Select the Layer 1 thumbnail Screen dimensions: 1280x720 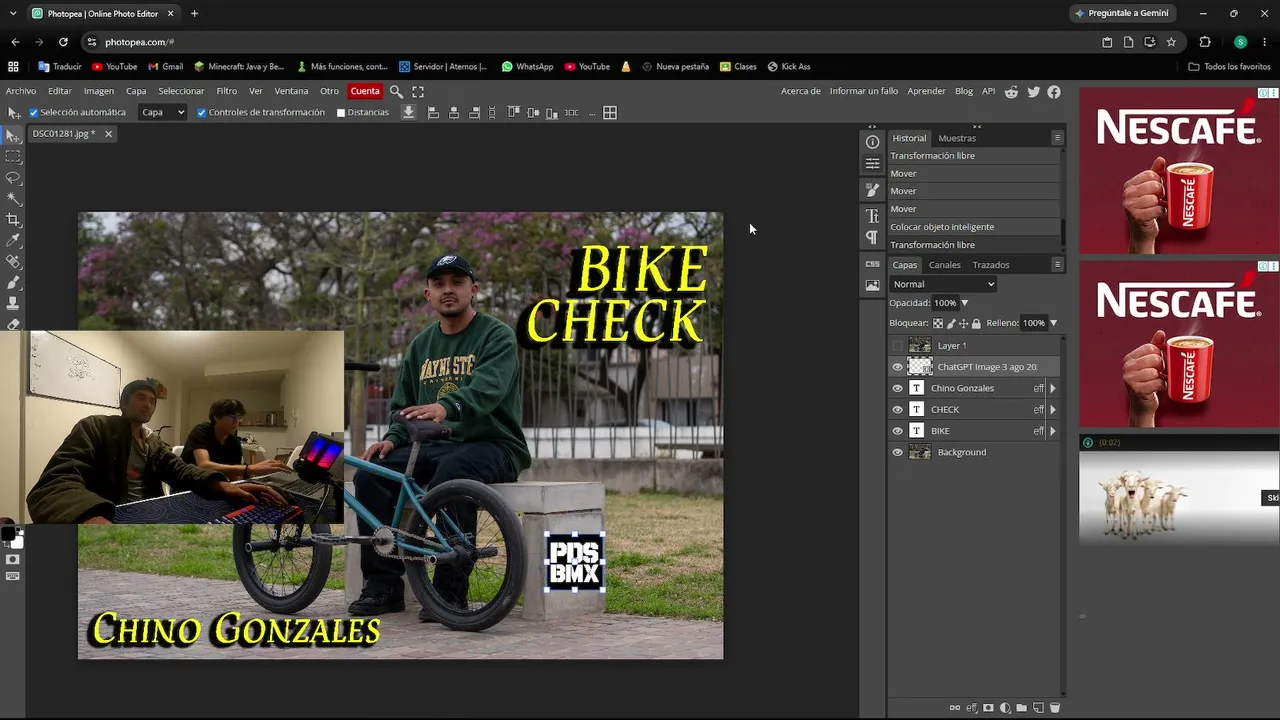(919, 346)
